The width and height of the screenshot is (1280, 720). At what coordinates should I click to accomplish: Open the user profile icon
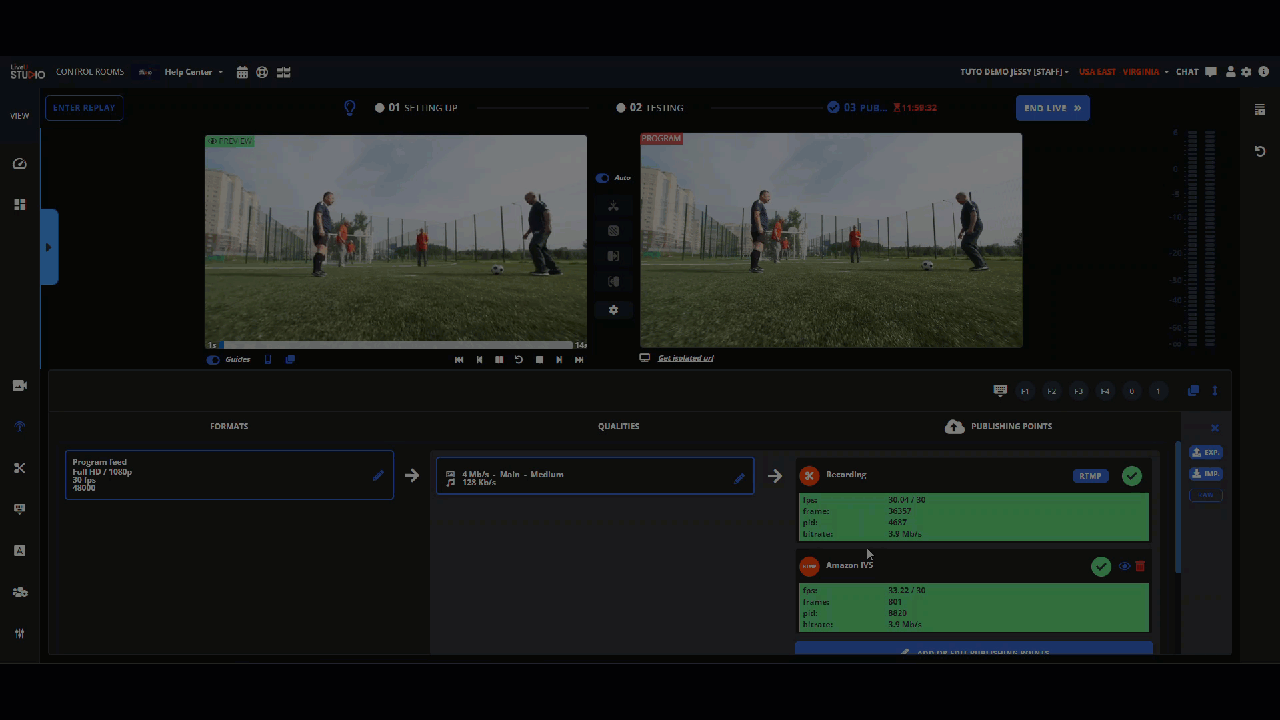[1231, 72]
